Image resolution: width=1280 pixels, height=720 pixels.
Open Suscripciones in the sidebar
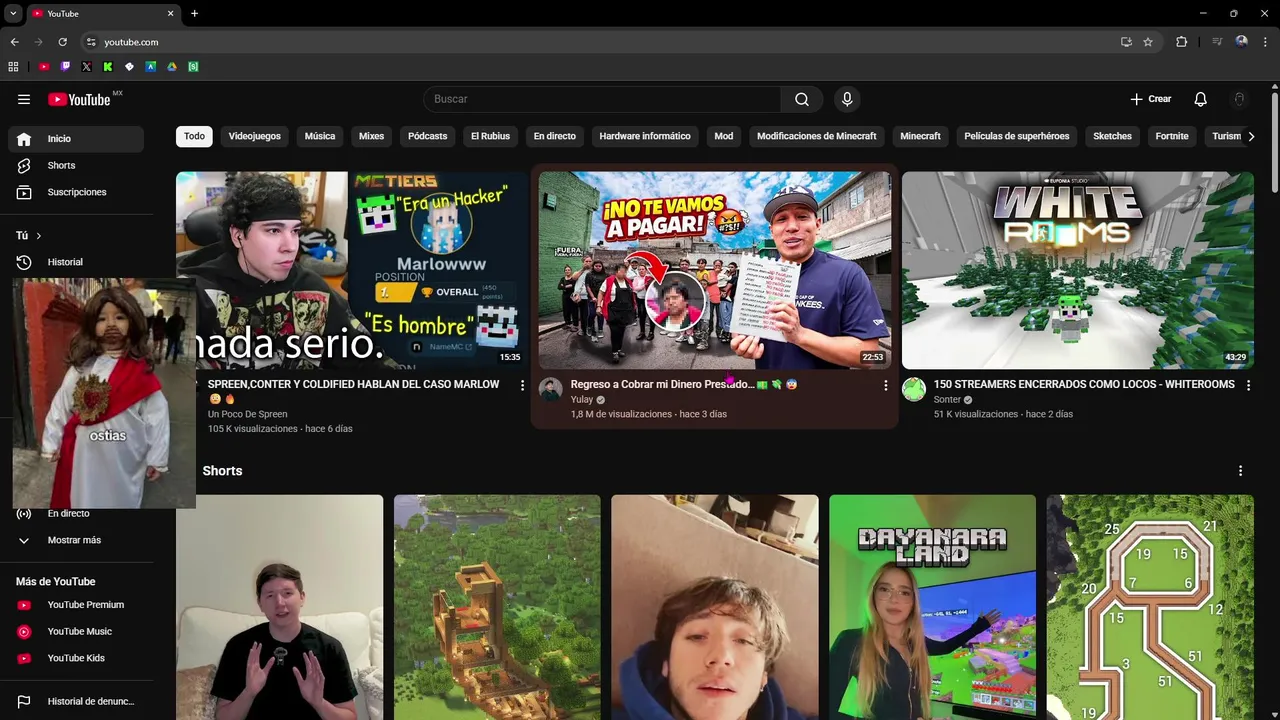tap(76, 192)
